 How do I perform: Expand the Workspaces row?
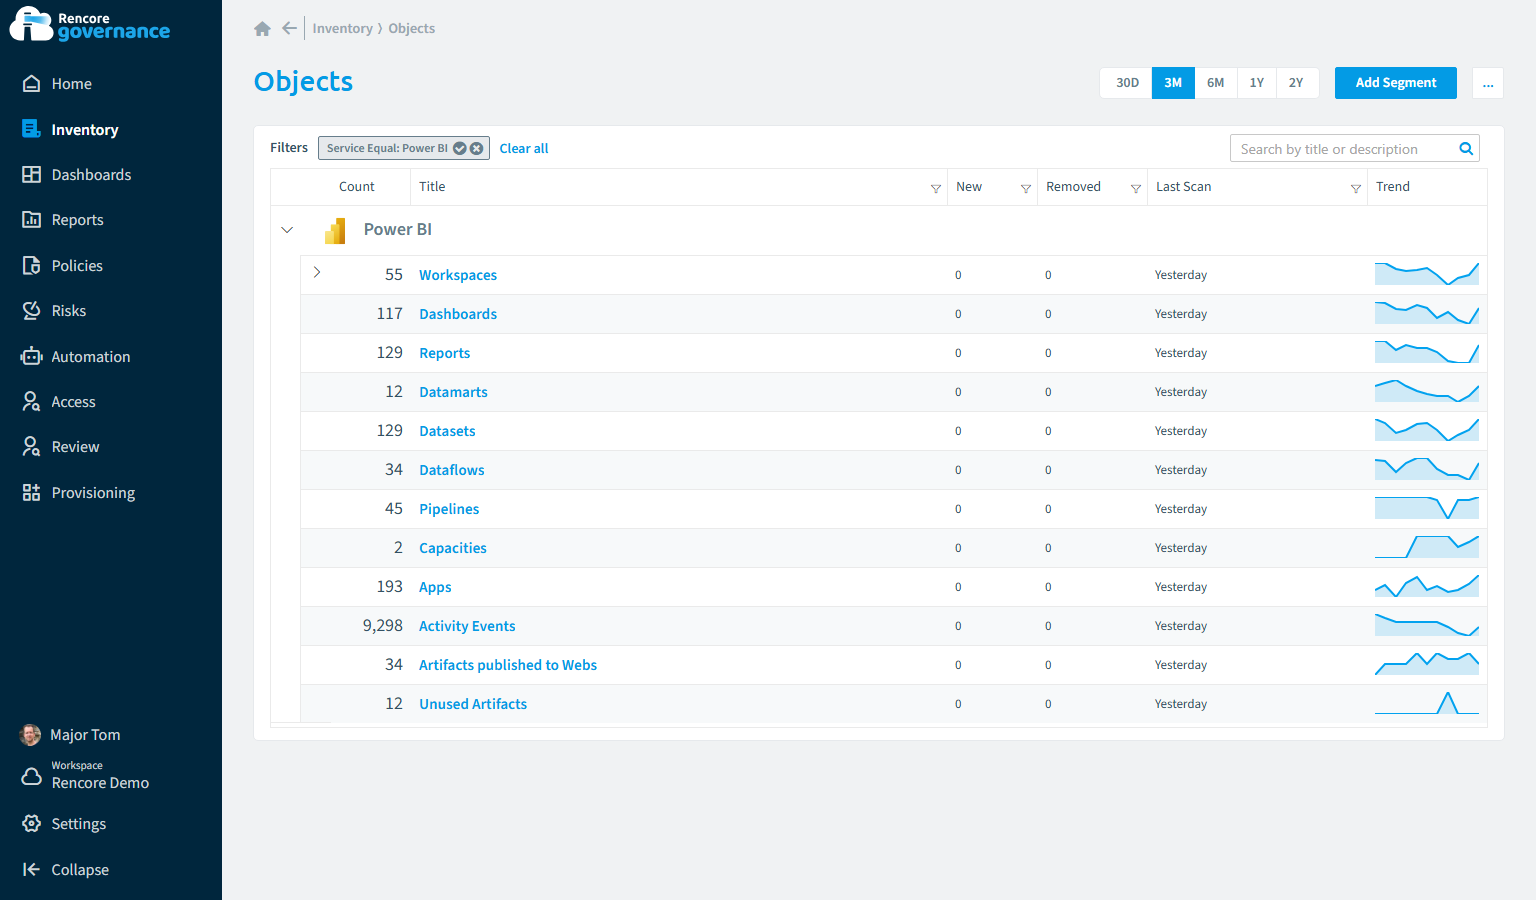tap(317, 272)
